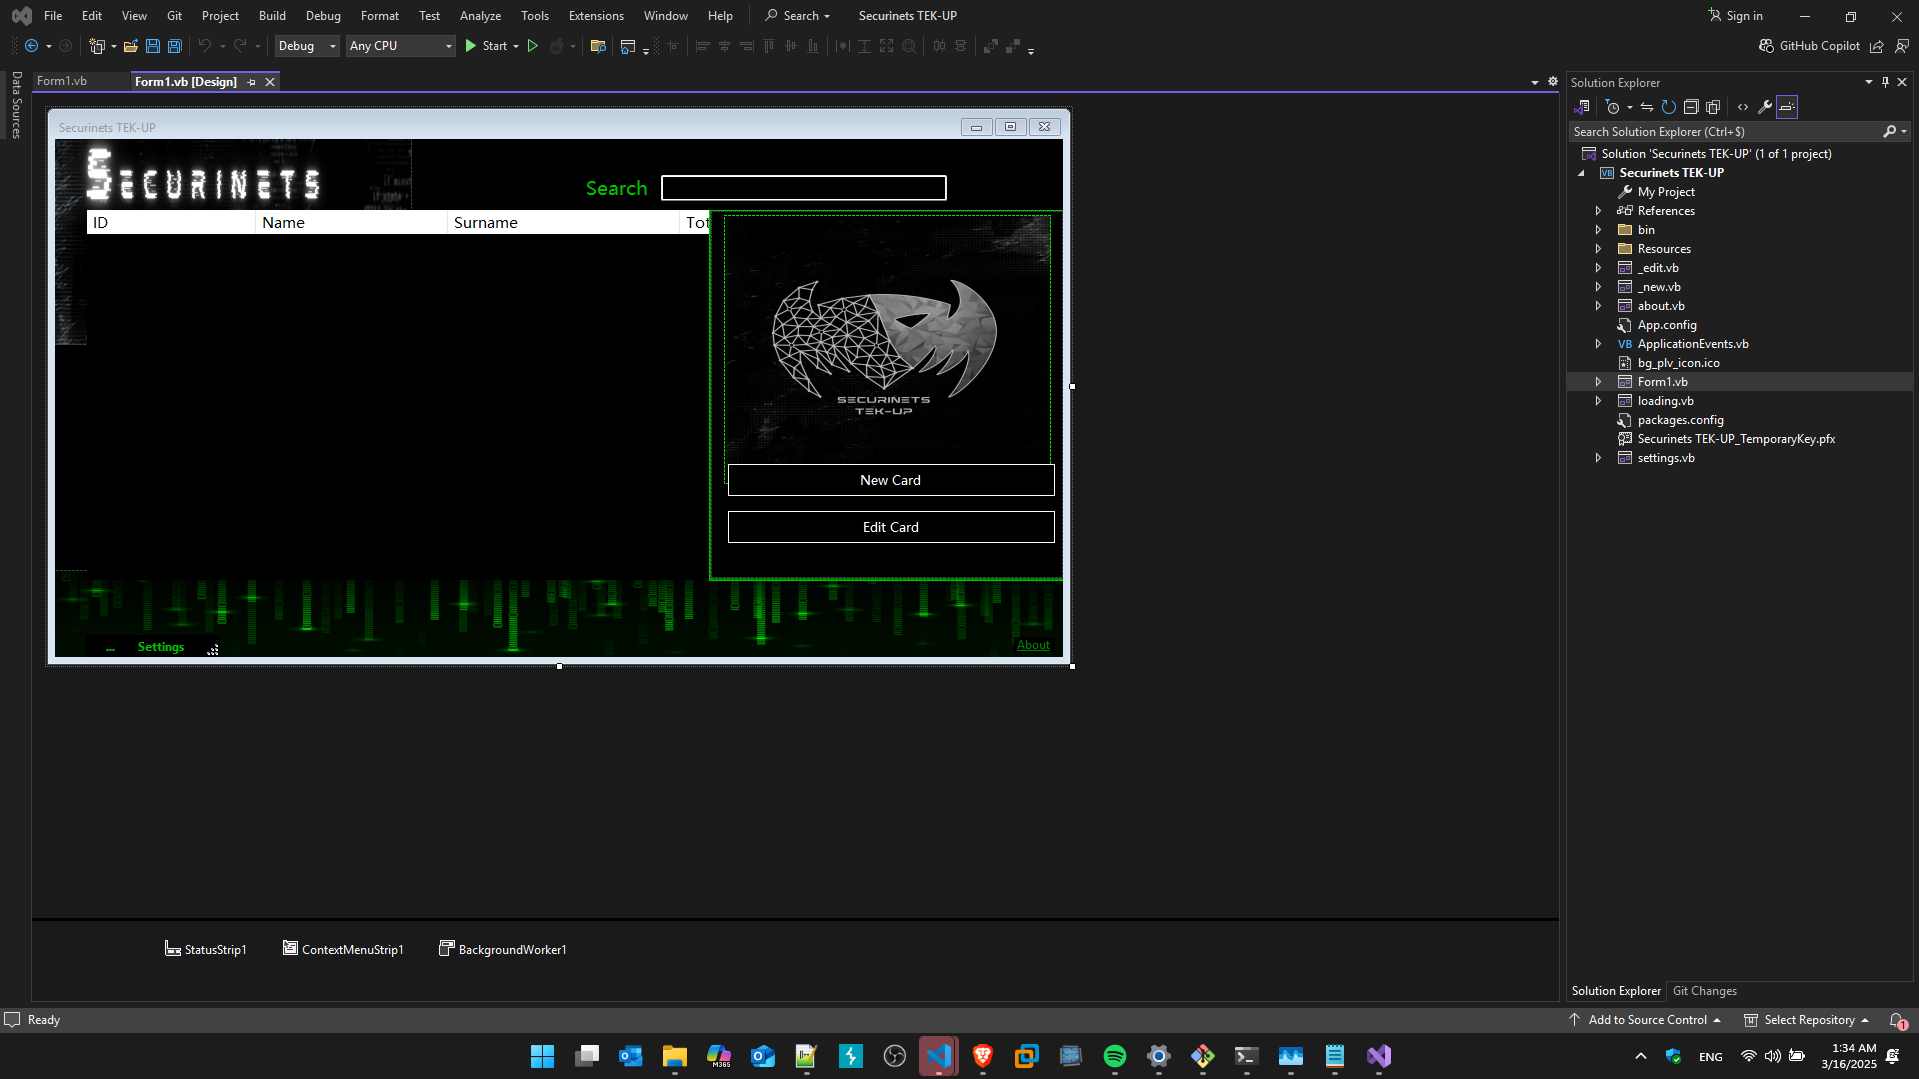
Task: Open the Debug configuration dropdown
Action: pos(307,46)
